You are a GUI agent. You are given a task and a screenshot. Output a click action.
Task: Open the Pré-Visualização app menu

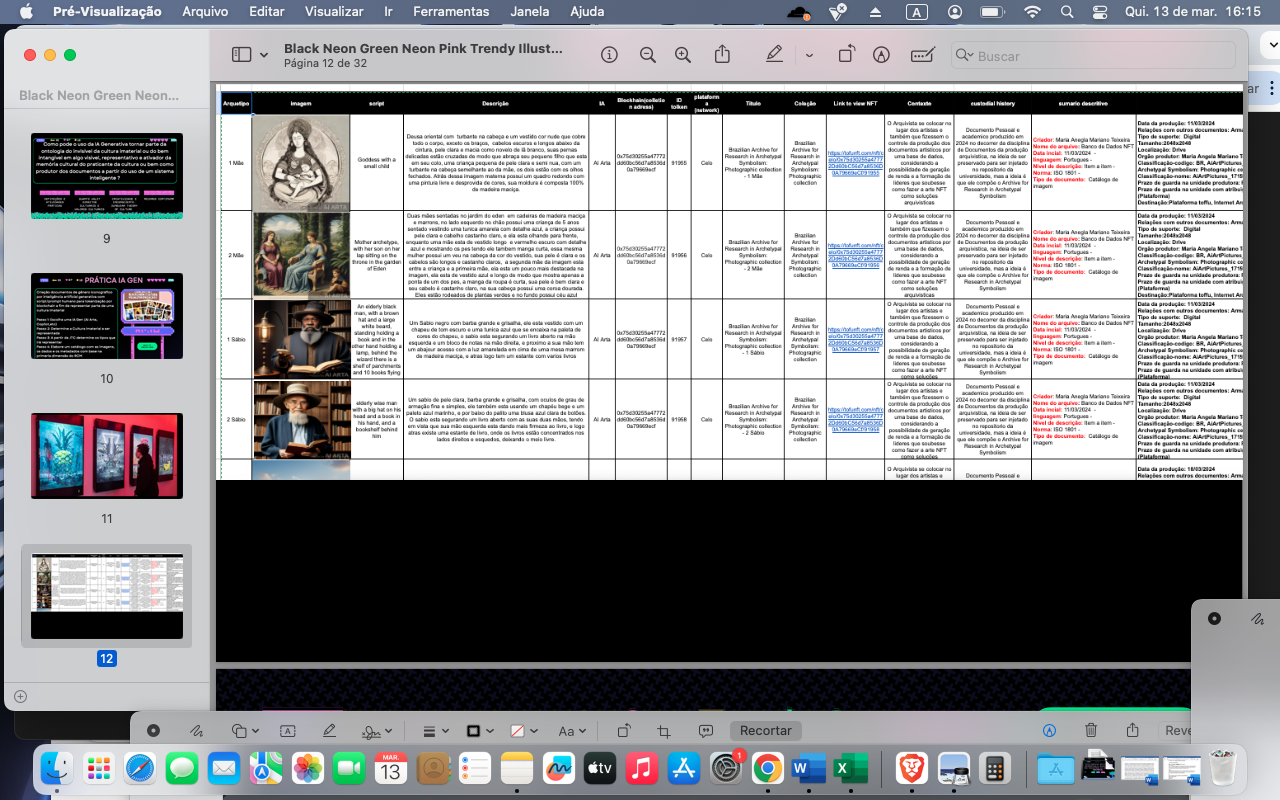(x=107, y=12)
